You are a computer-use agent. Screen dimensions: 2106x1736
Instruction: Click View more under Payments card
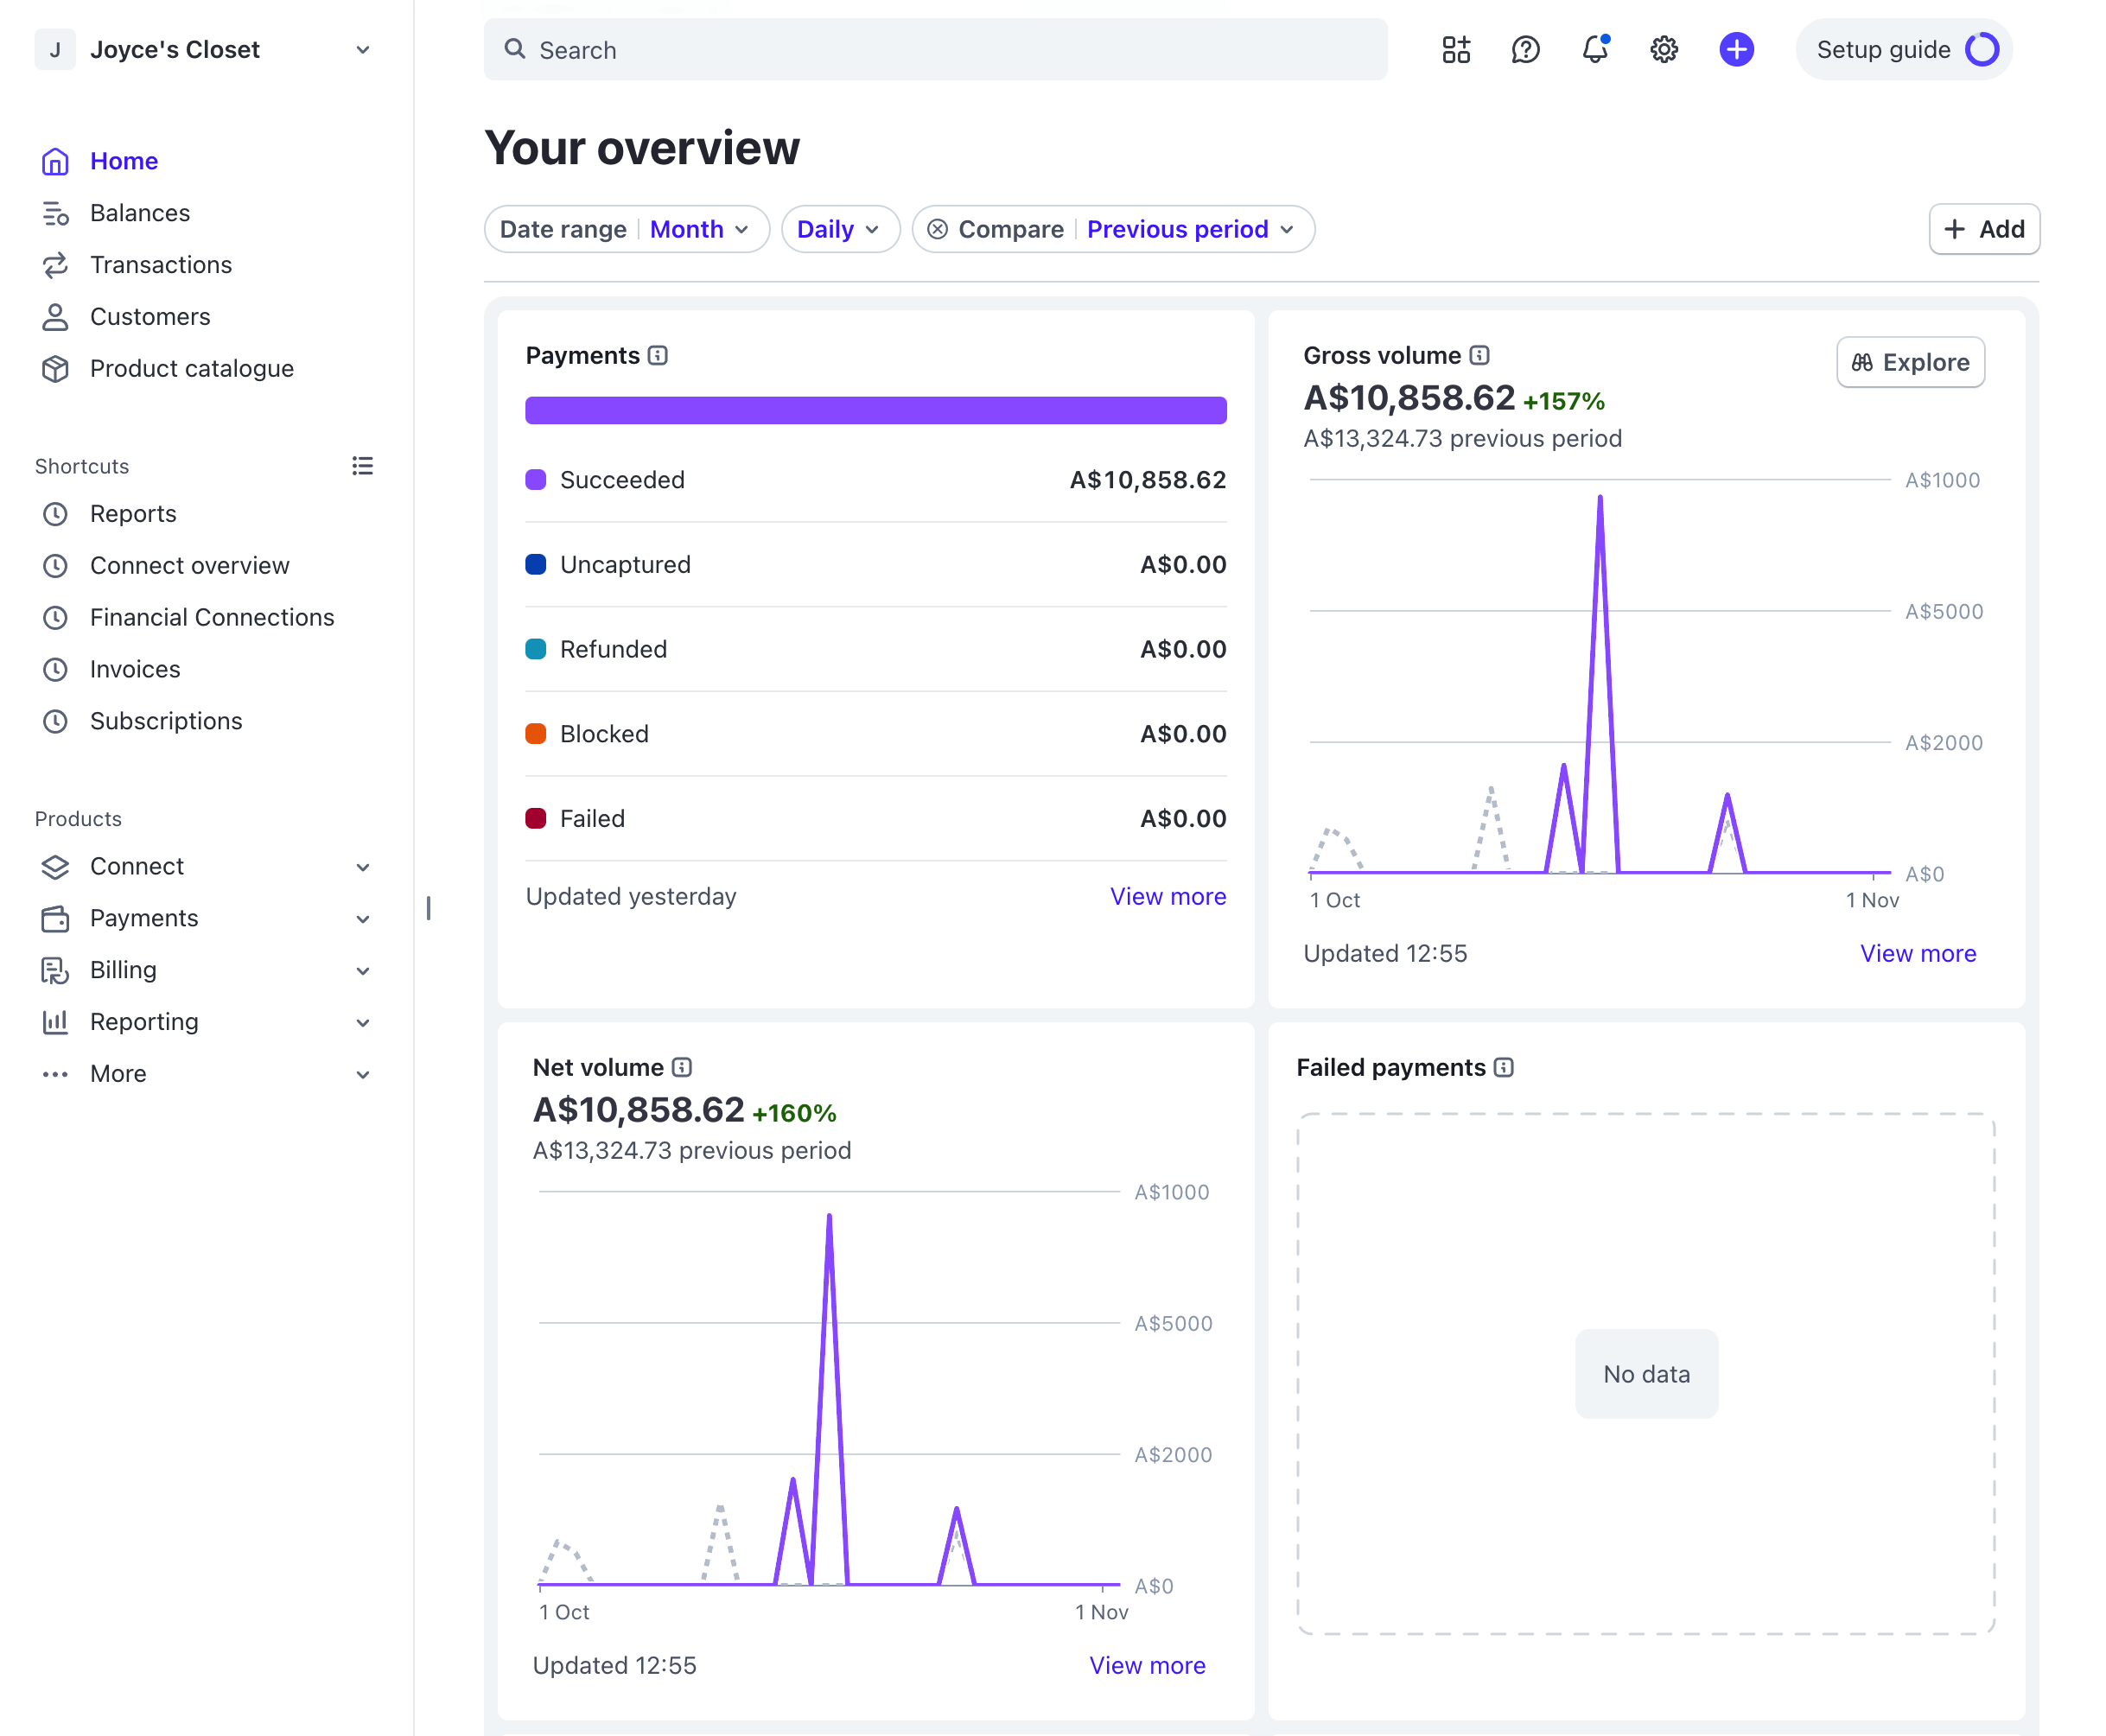click(1167, 897)
